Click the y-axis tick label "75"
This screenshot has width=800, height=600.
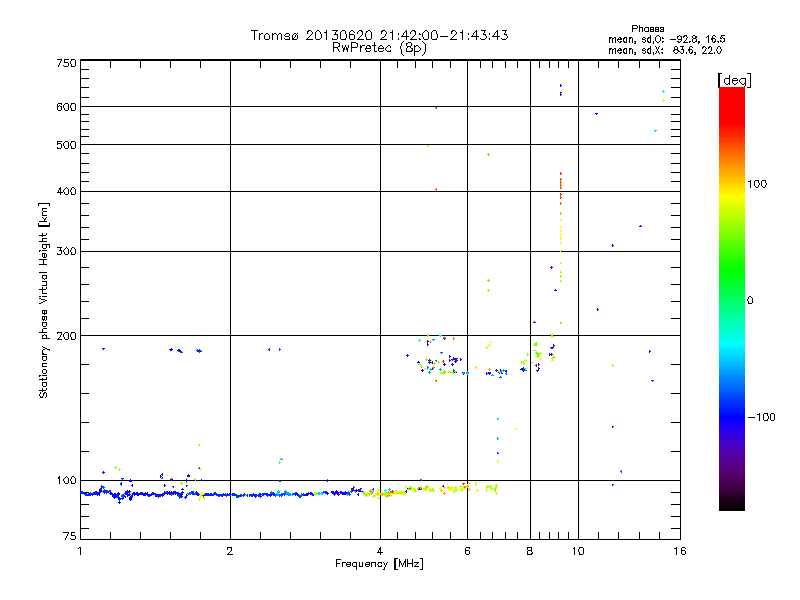point(70,536)
